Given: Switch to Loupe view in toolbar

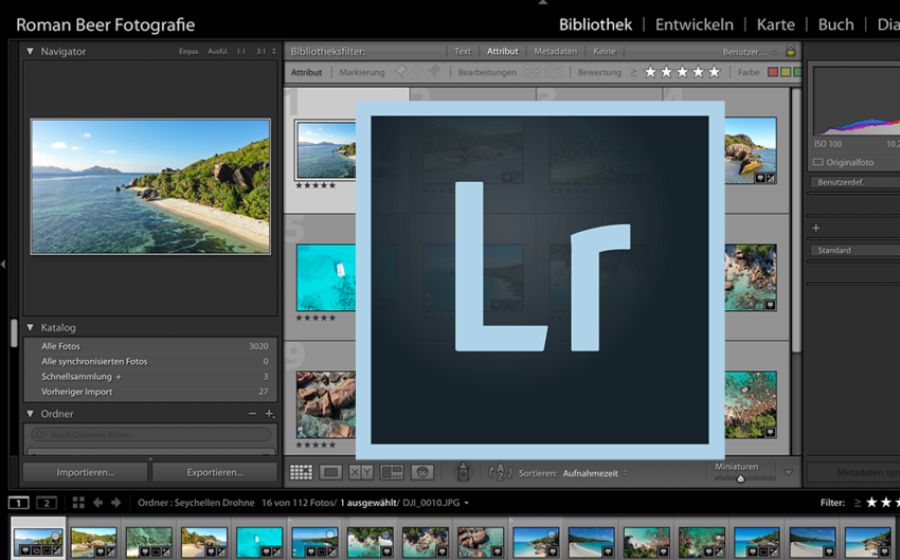Looking at the screenshot, I should tap(331, 472).
